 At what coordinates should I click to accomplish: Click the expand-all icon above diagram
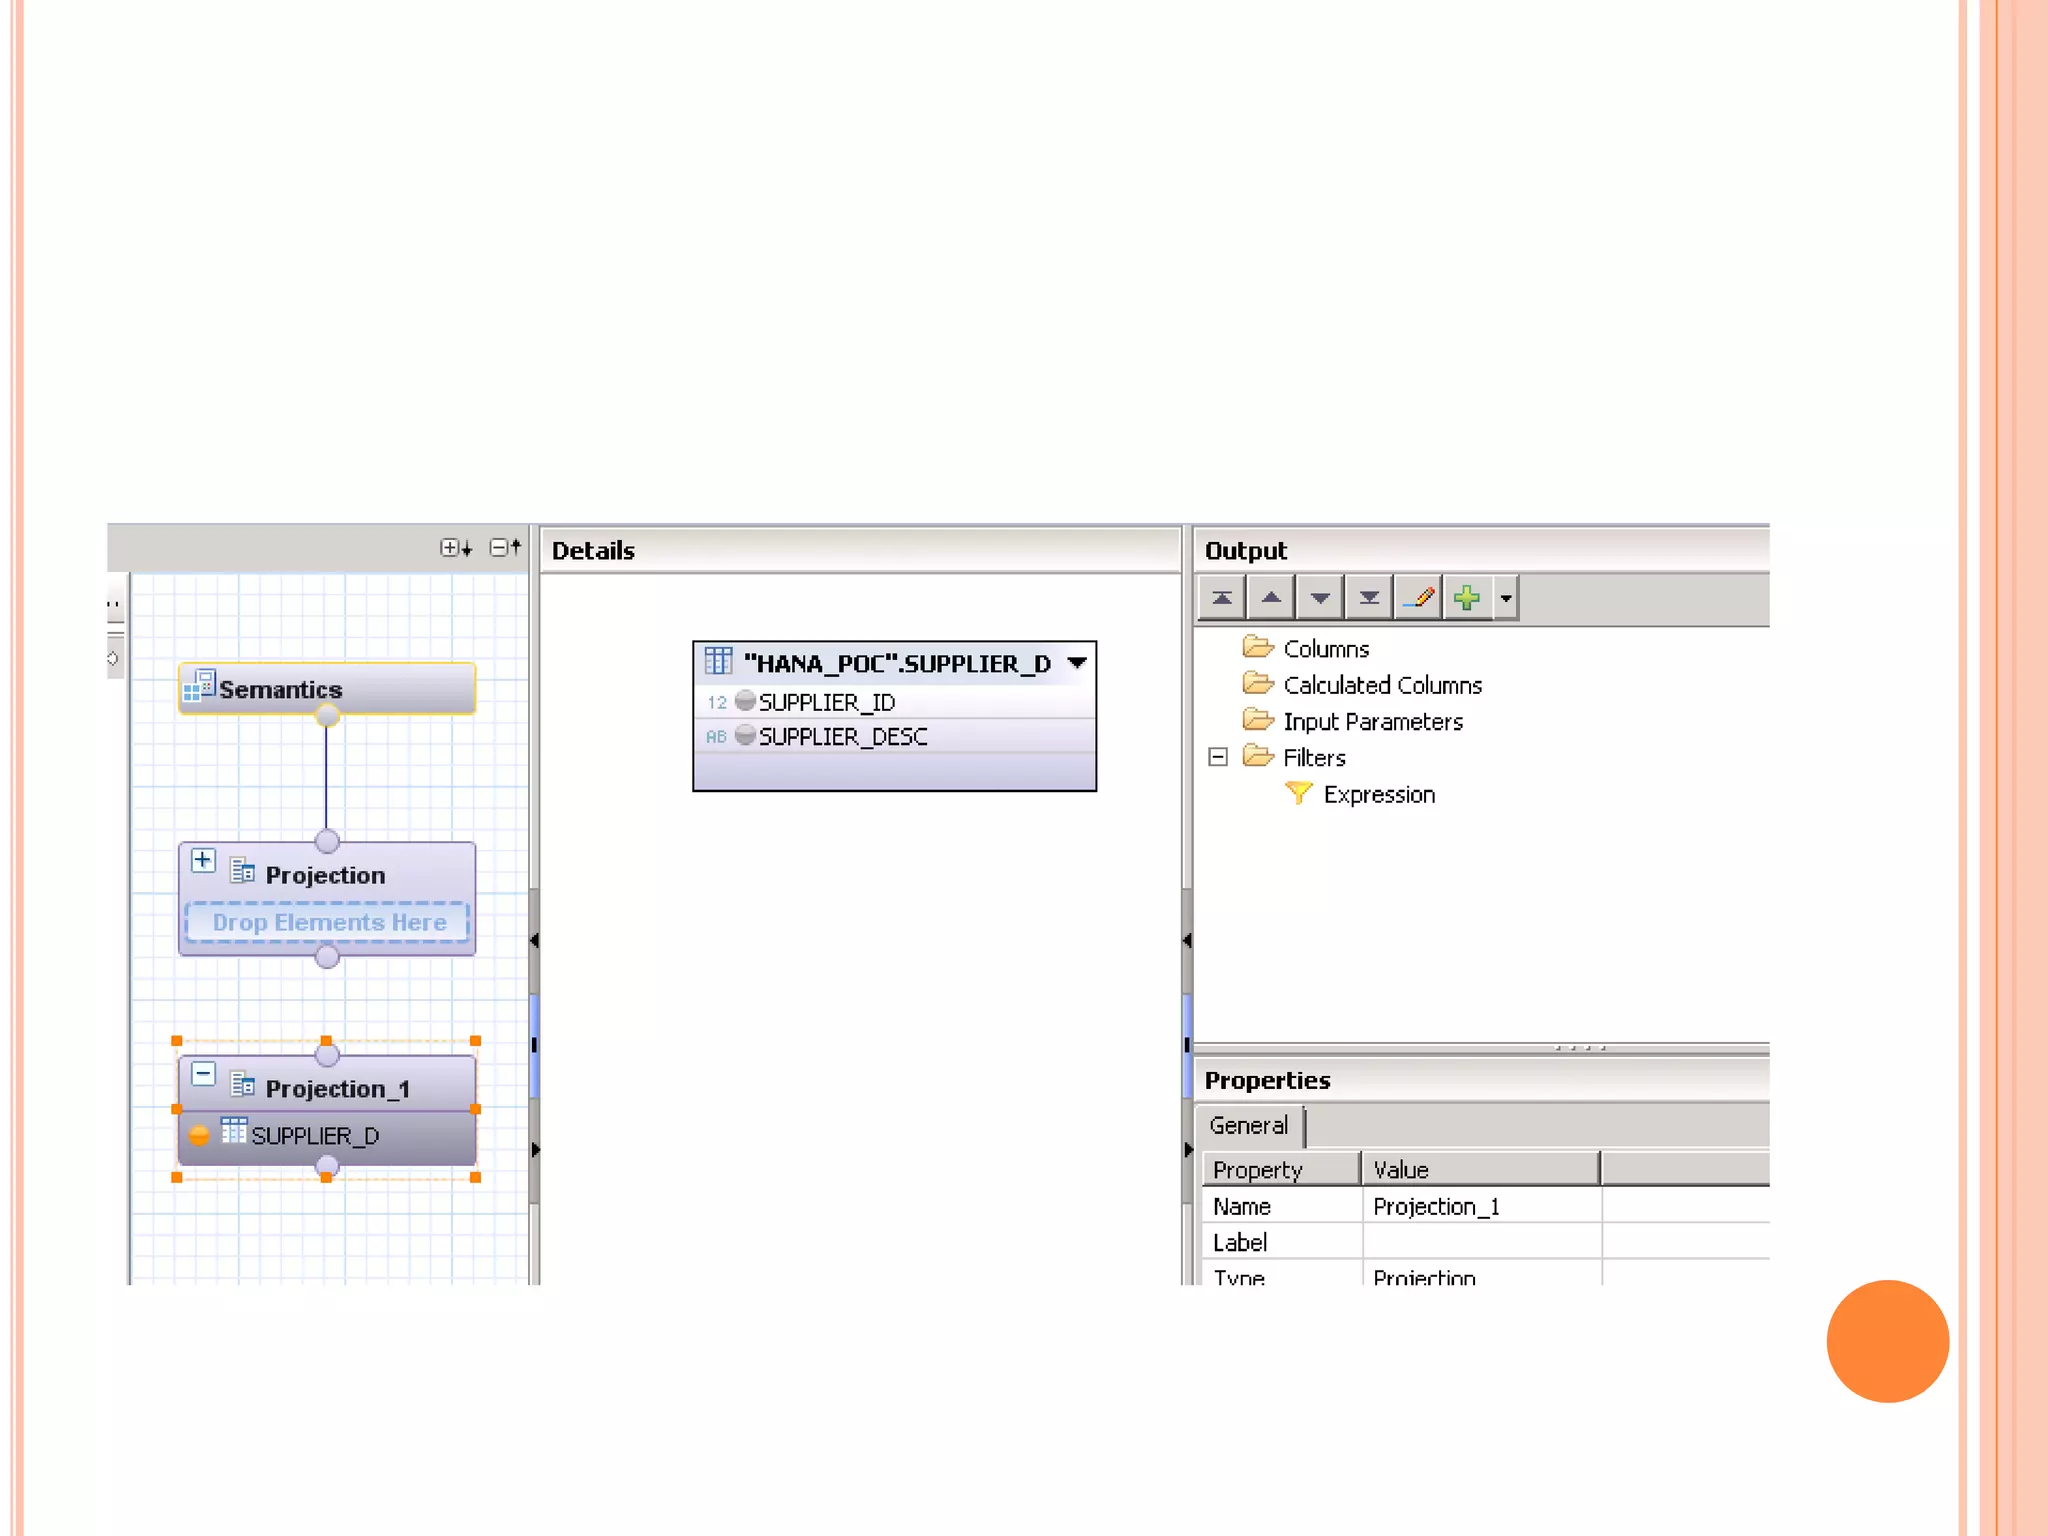tap(455, 548)
